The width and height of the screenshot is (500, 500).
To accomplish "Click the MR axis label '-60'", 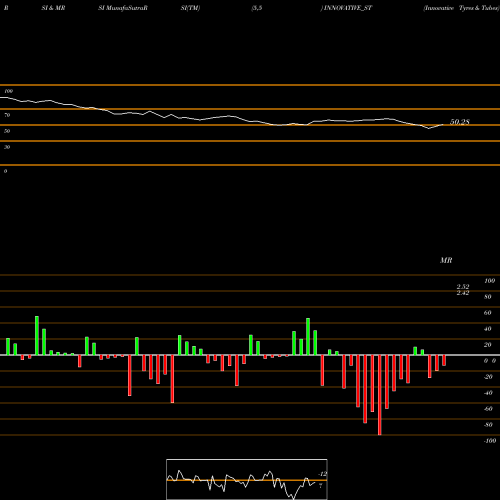I will 488,409.
